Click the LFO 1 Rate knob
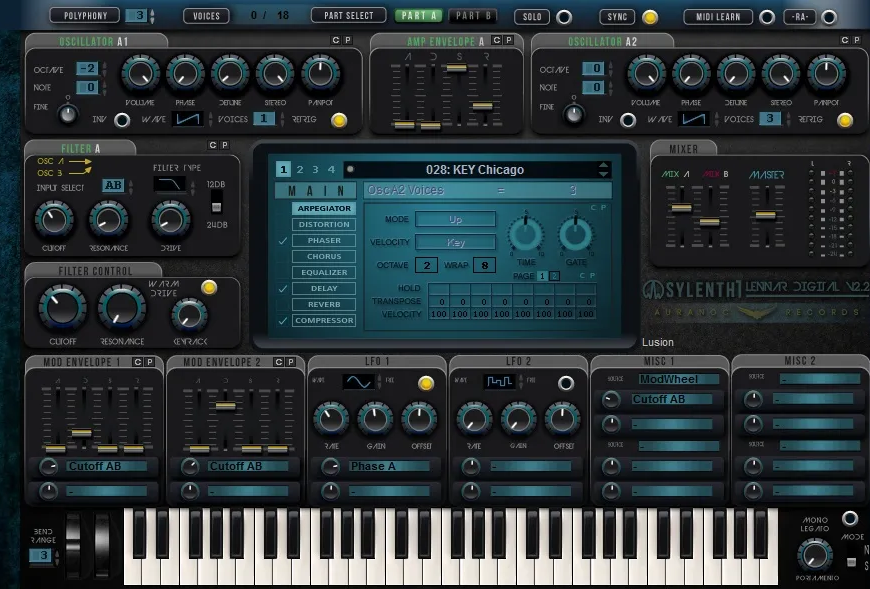 pos(331,419)
